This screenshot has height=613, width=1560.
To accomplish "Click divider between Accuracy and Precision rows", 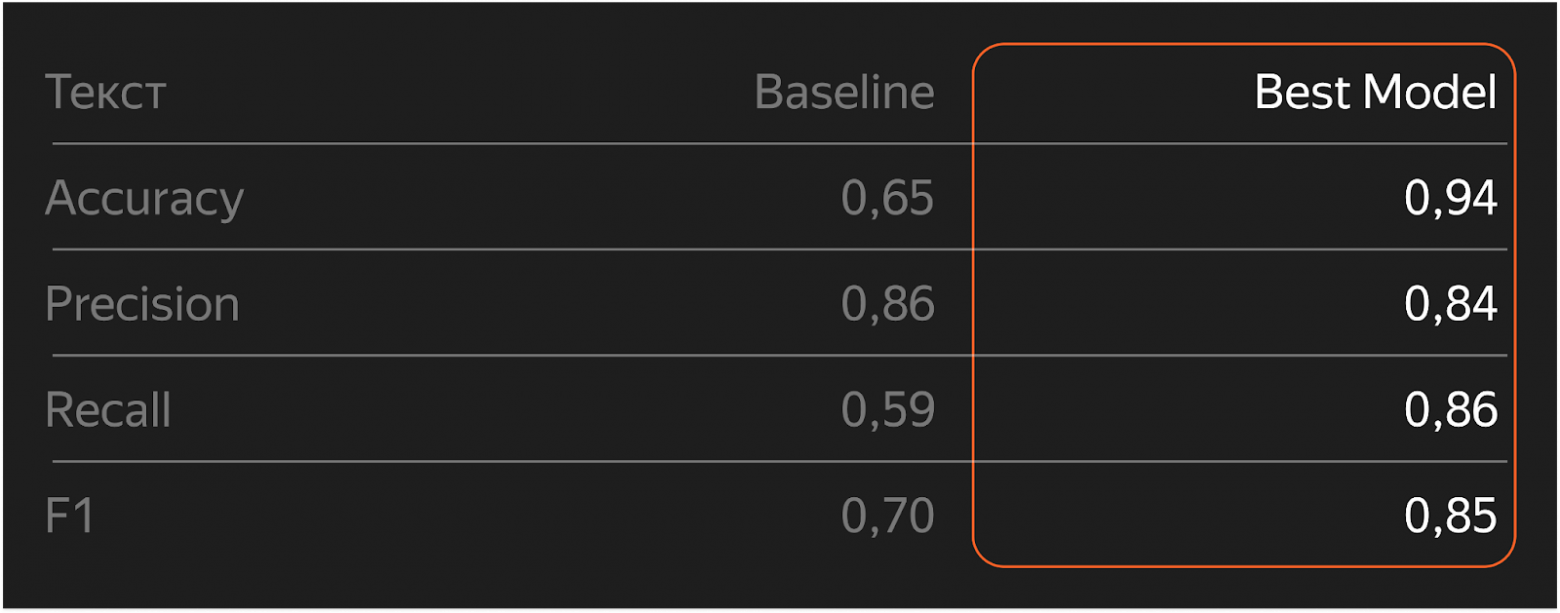I will tap(500, 250).
